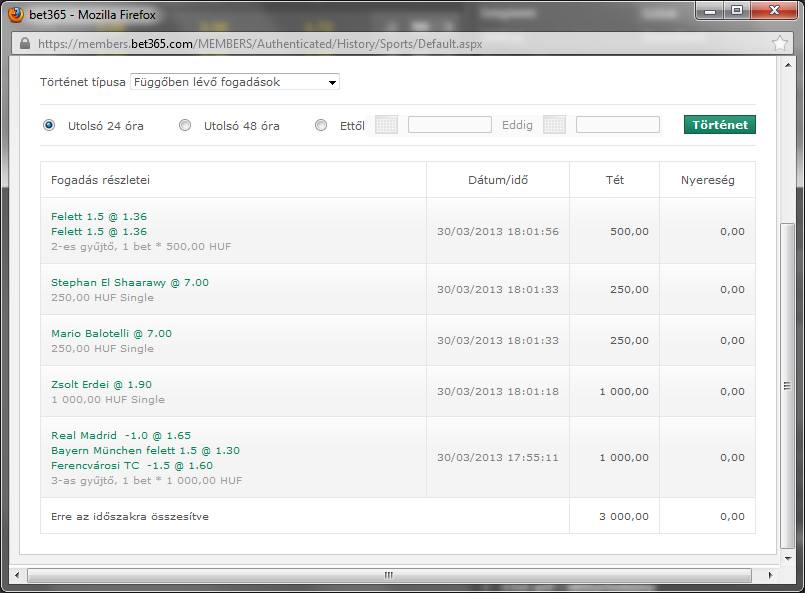Open the Történet típusa dropdown
The height and width of the screenshot is (593, 805).
click(x=235, y=82)
